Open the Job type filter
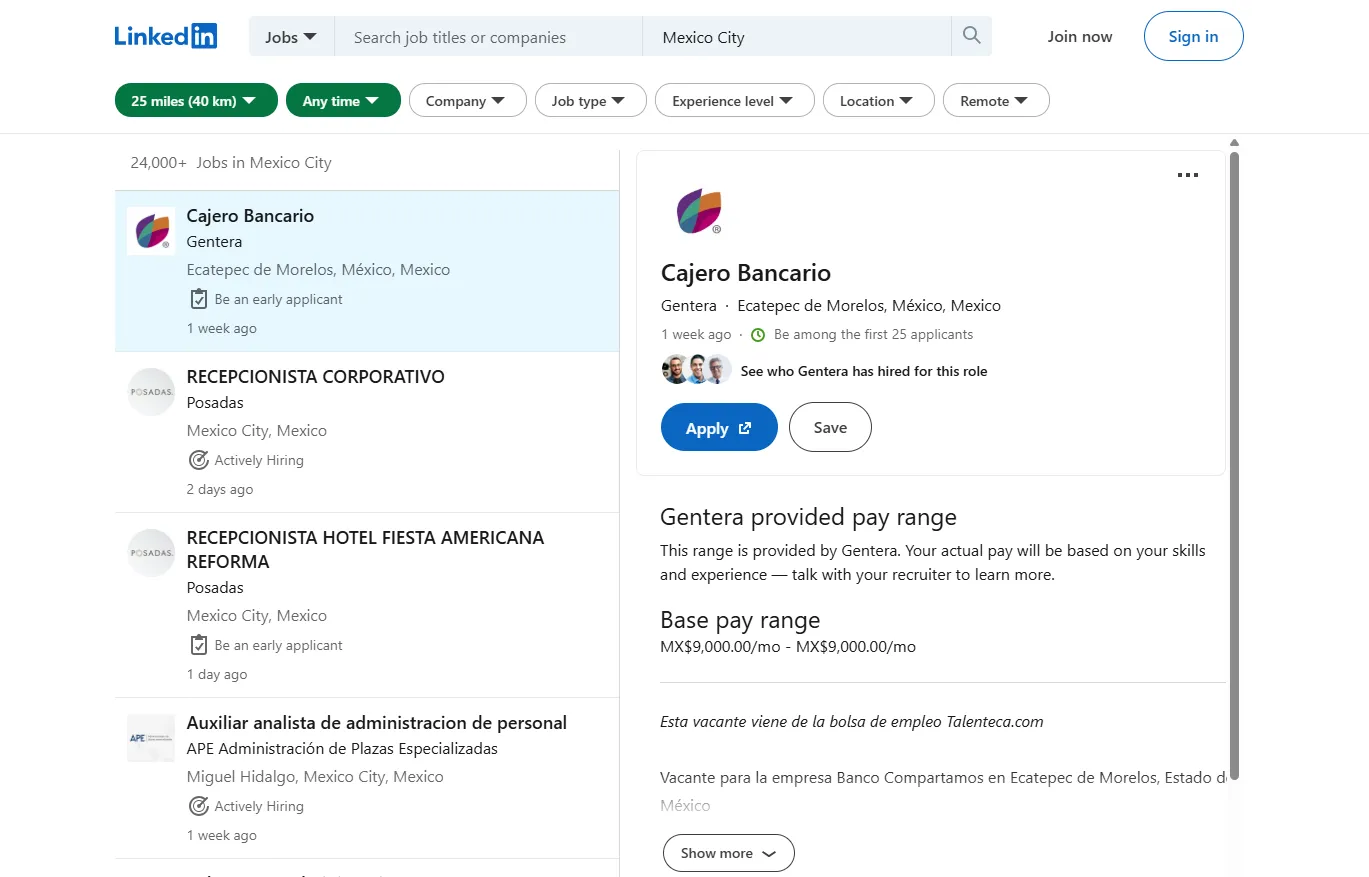This screenshot has width=1369, height=877. [x=590, y=100]
